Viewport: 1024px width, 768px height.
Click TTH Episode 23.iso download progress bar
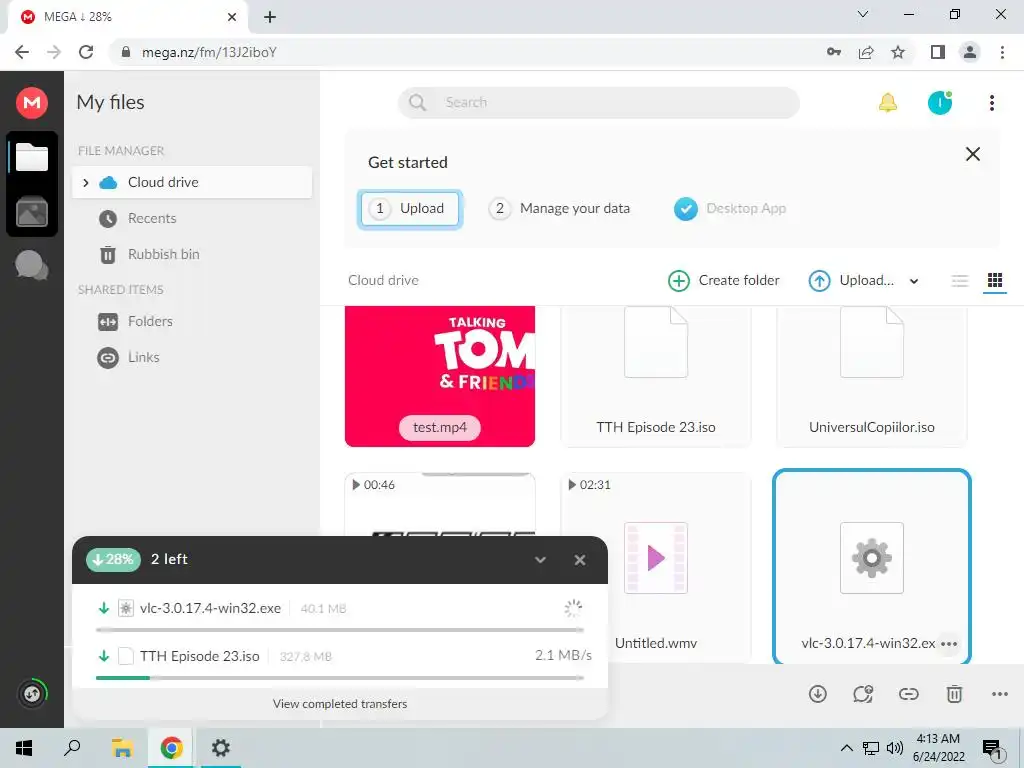pos(340,678)
